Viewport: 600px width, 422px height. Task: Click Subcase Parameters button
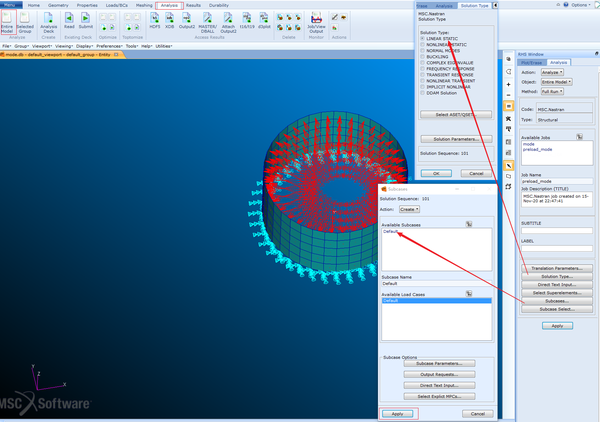439,363
